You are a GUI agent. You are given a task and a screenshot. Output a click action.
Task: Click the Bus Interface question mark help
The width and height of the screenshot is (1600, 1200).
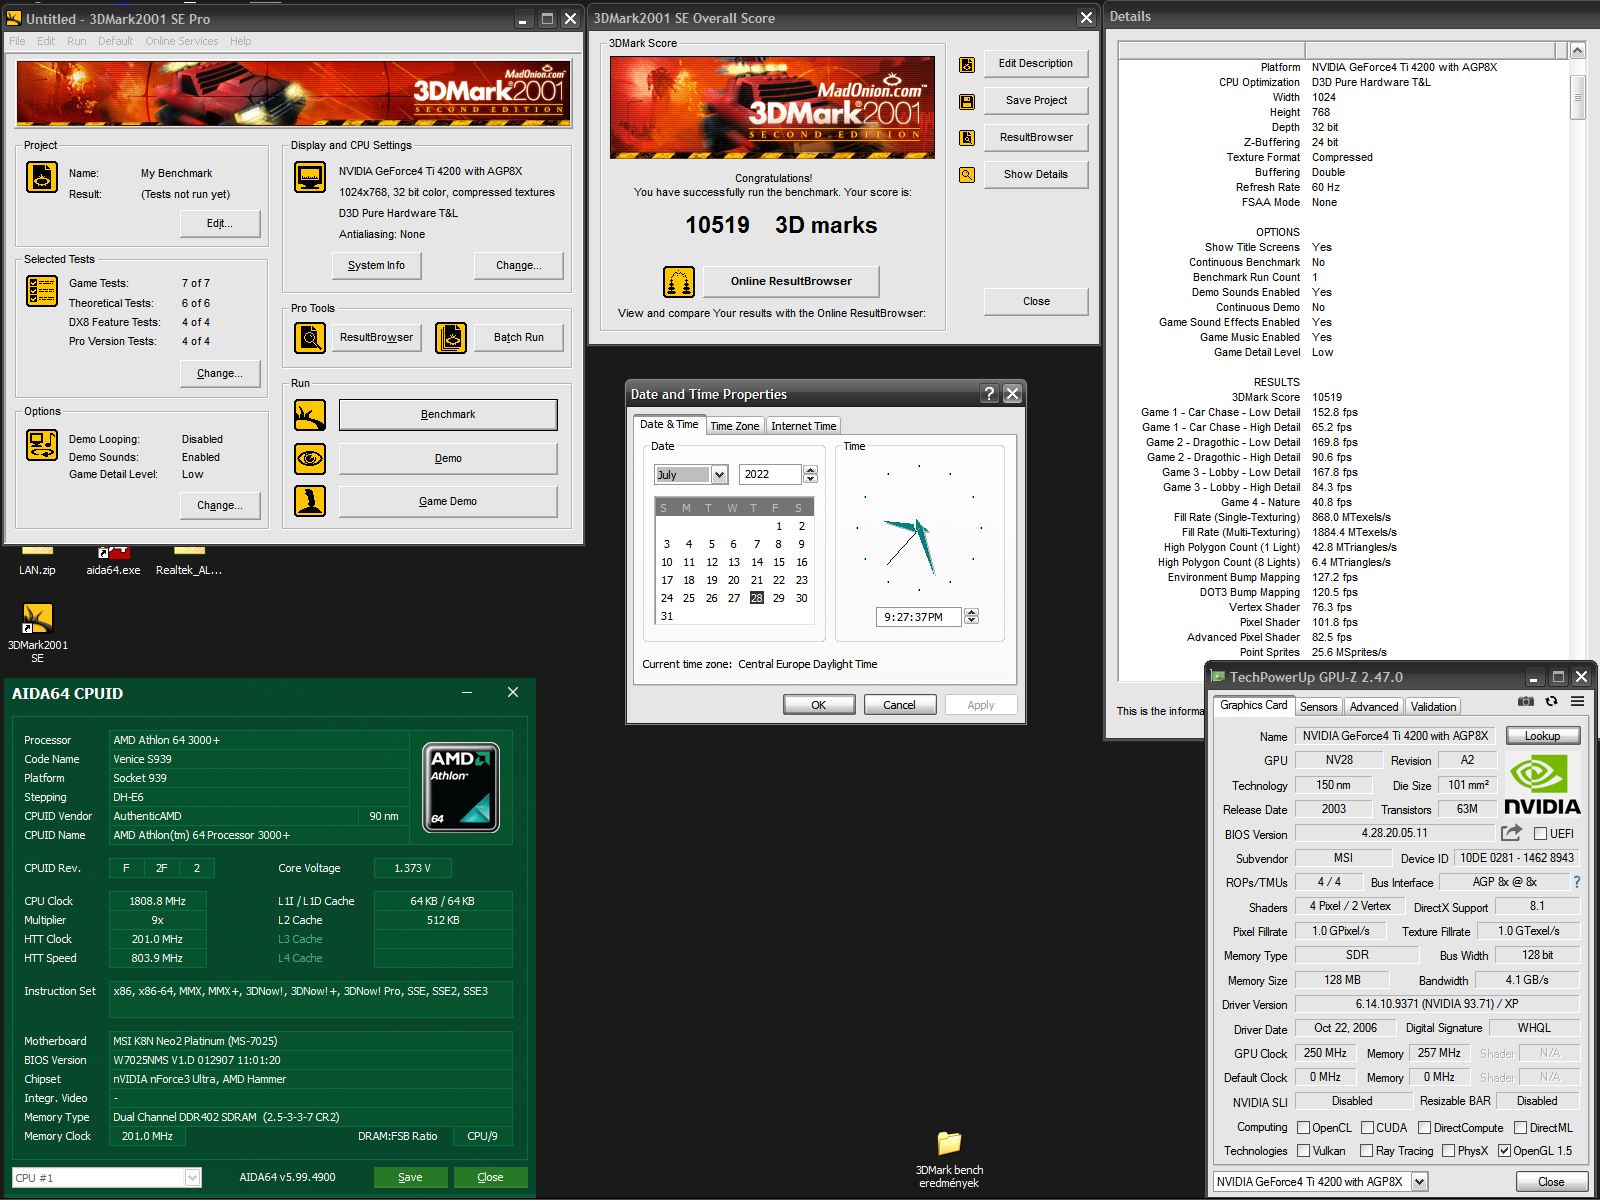pos(1577,882)
